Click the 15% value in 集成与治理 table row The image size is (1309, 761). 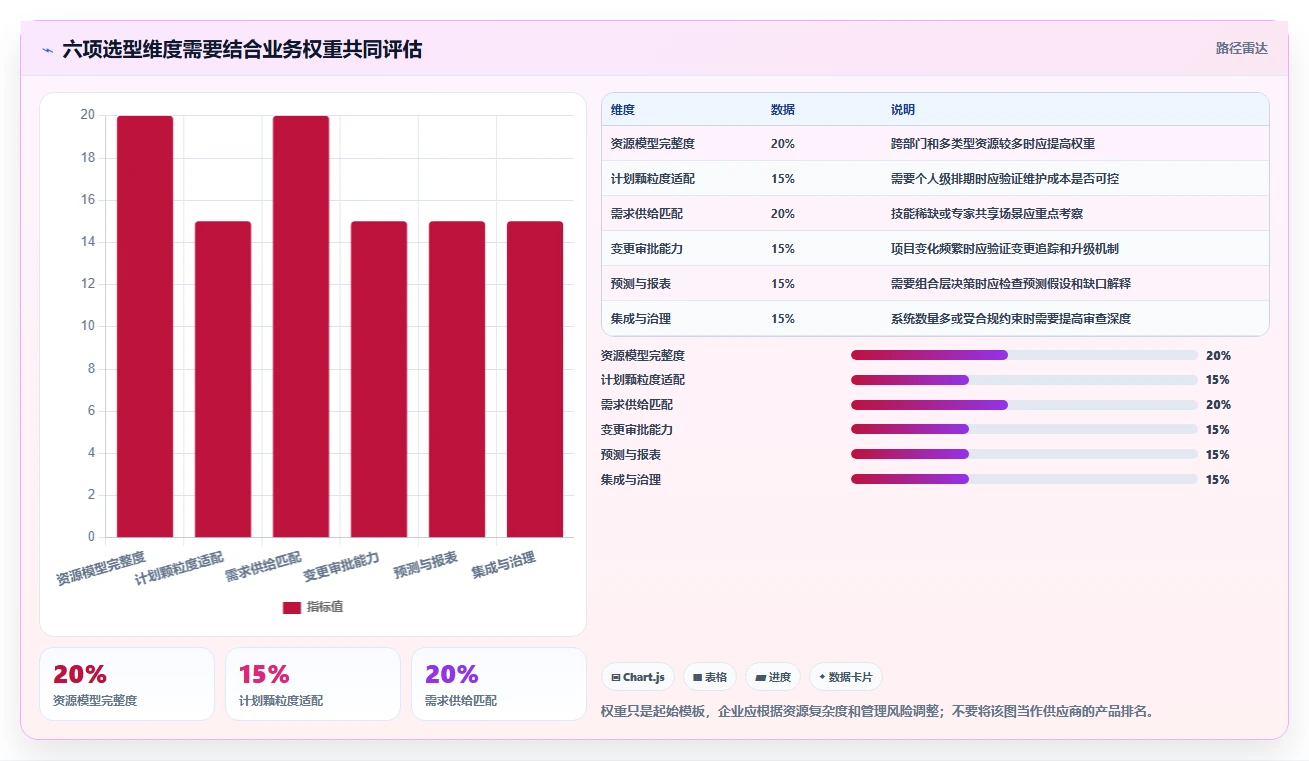click(x=783, y=319)
